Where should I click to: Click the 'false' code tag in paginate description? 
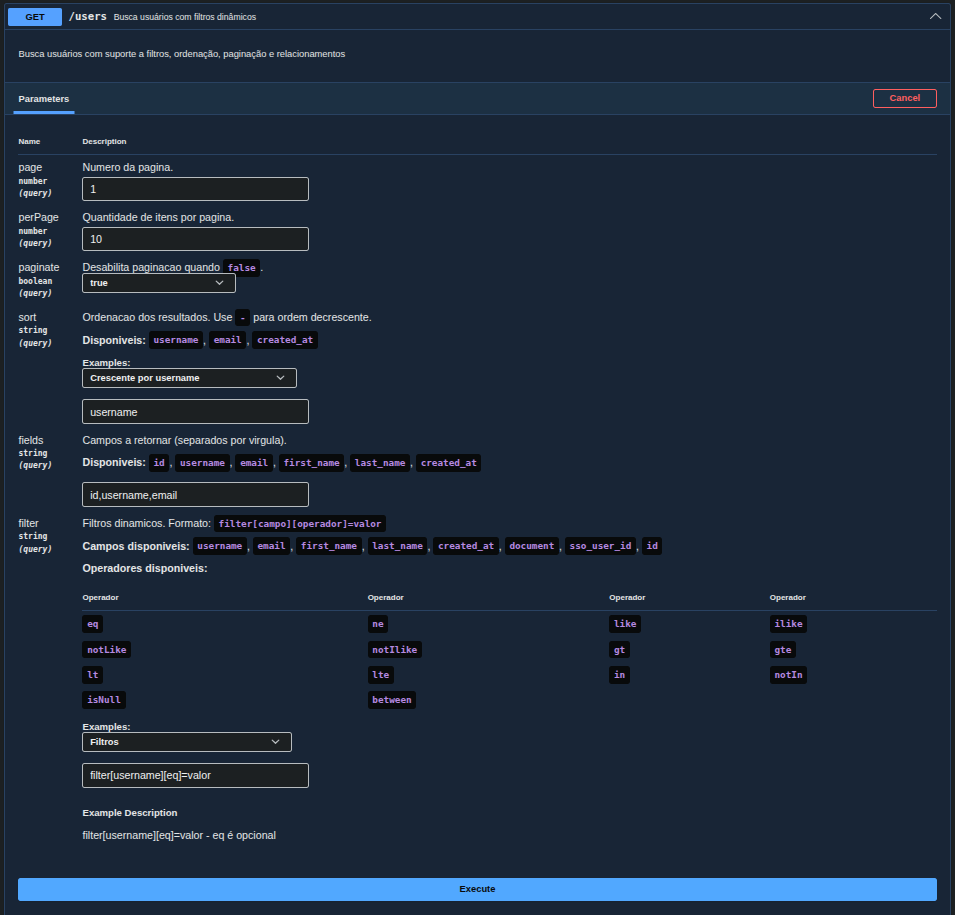[x=242, y=268]
